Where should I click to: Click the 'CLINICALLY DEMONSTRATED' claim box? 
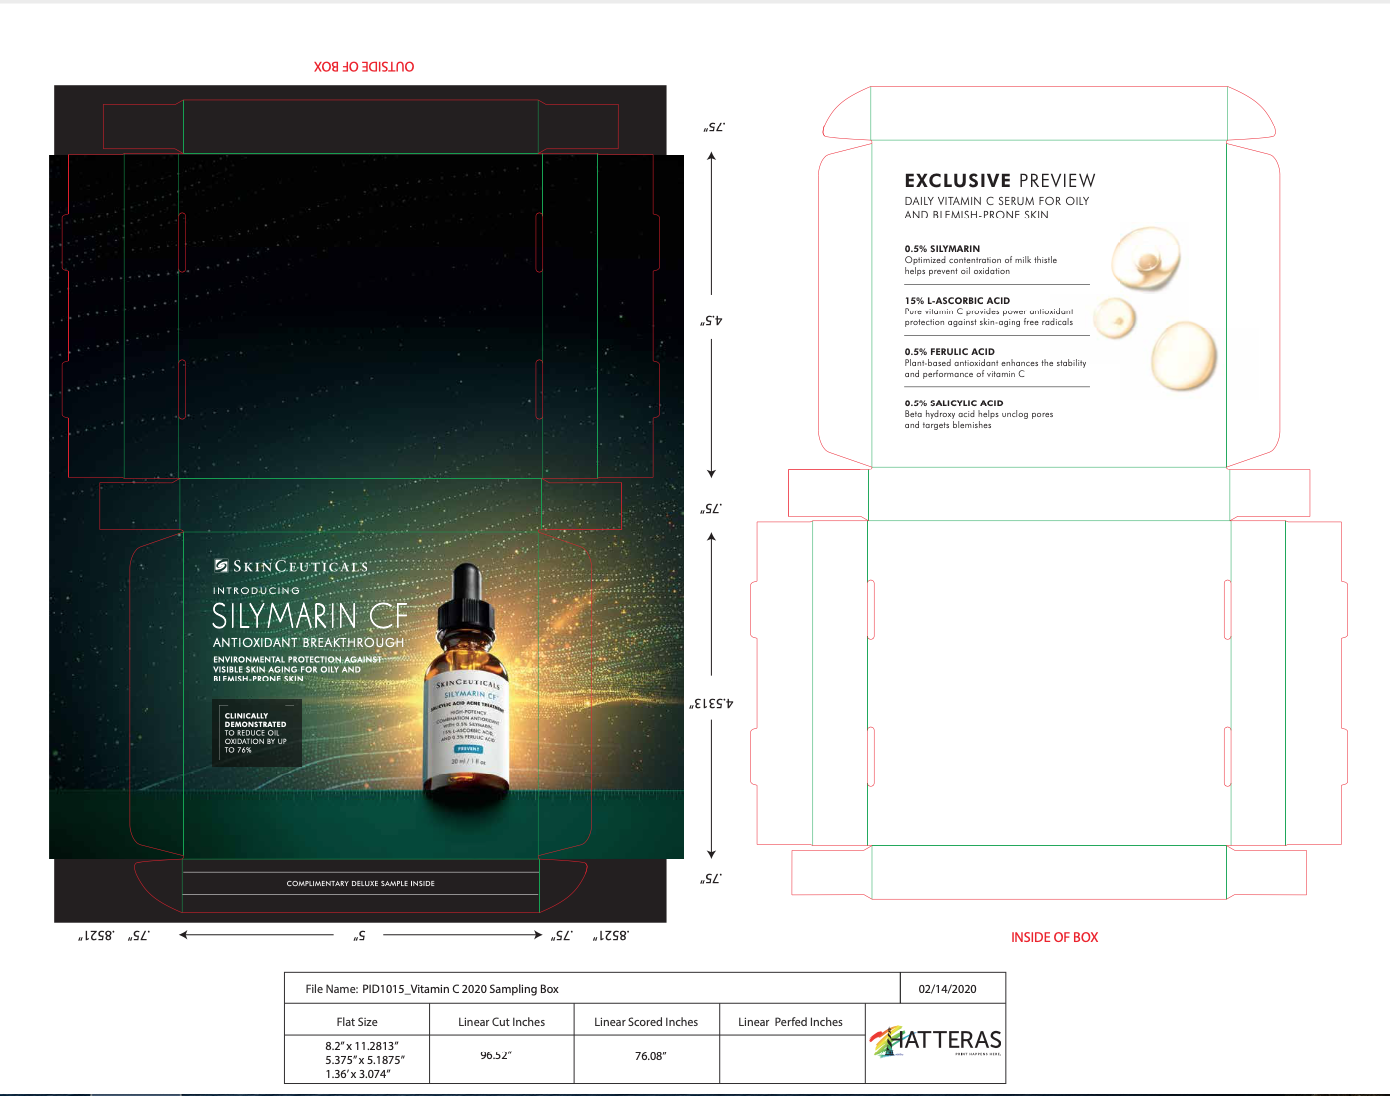pyautogui.click(x=259, y=733)
